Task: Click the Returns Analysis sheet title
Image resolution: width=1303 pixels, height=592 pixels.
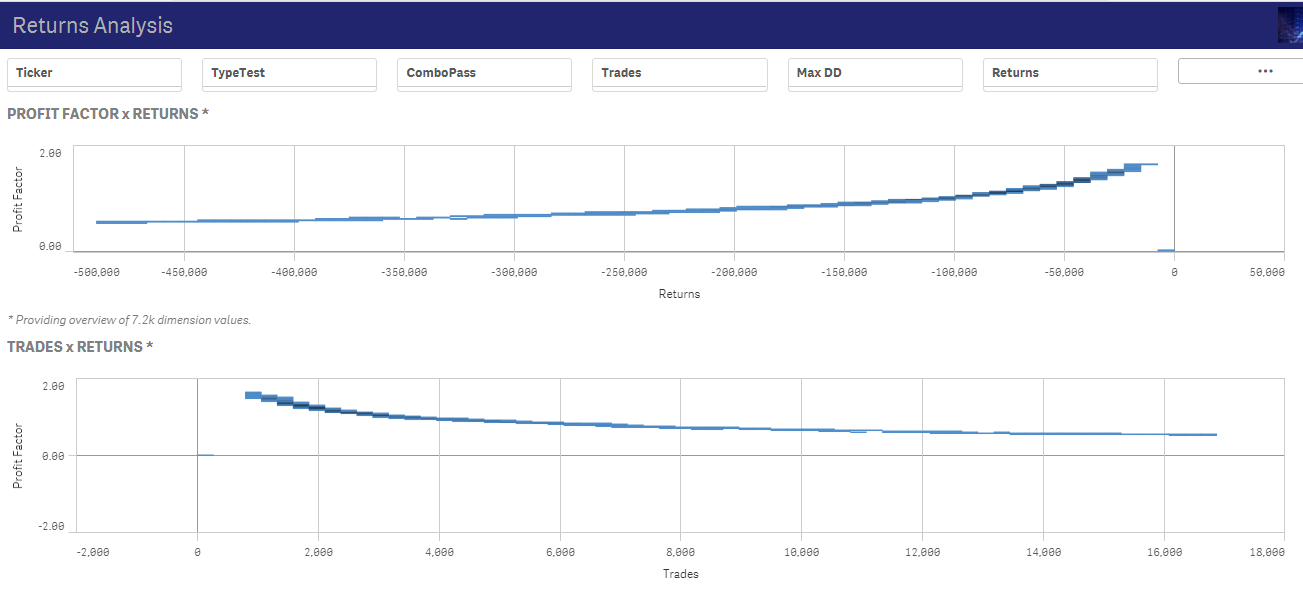Action: click(93, 26)
